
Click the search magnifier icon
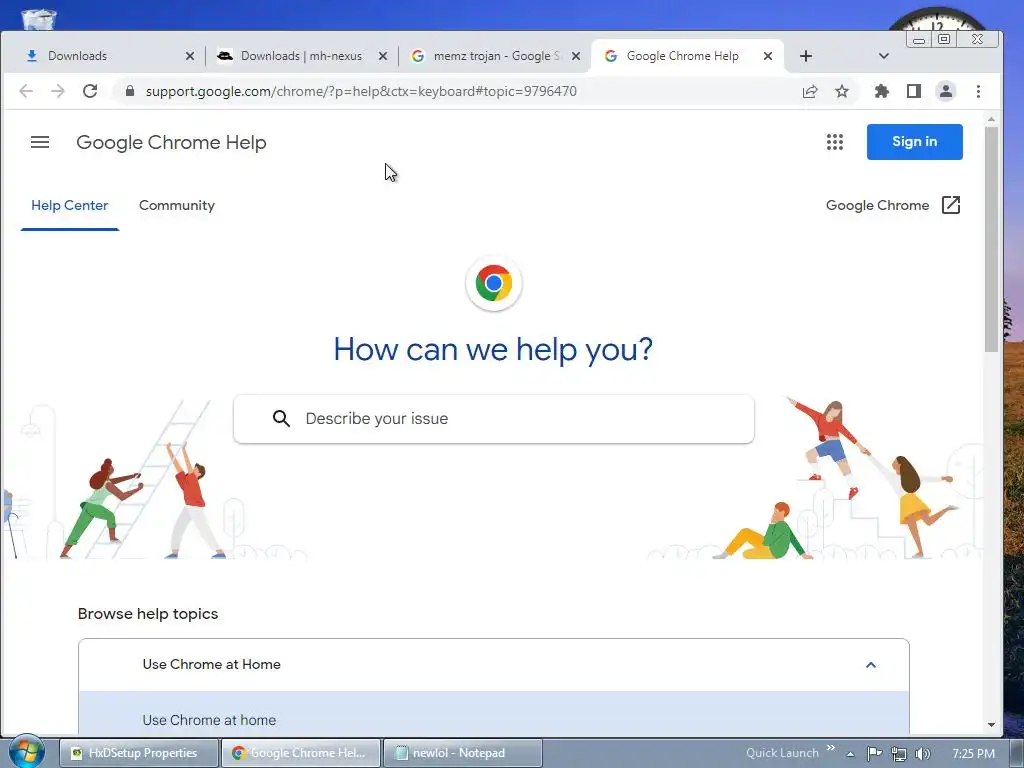click(x=281, y=419)
